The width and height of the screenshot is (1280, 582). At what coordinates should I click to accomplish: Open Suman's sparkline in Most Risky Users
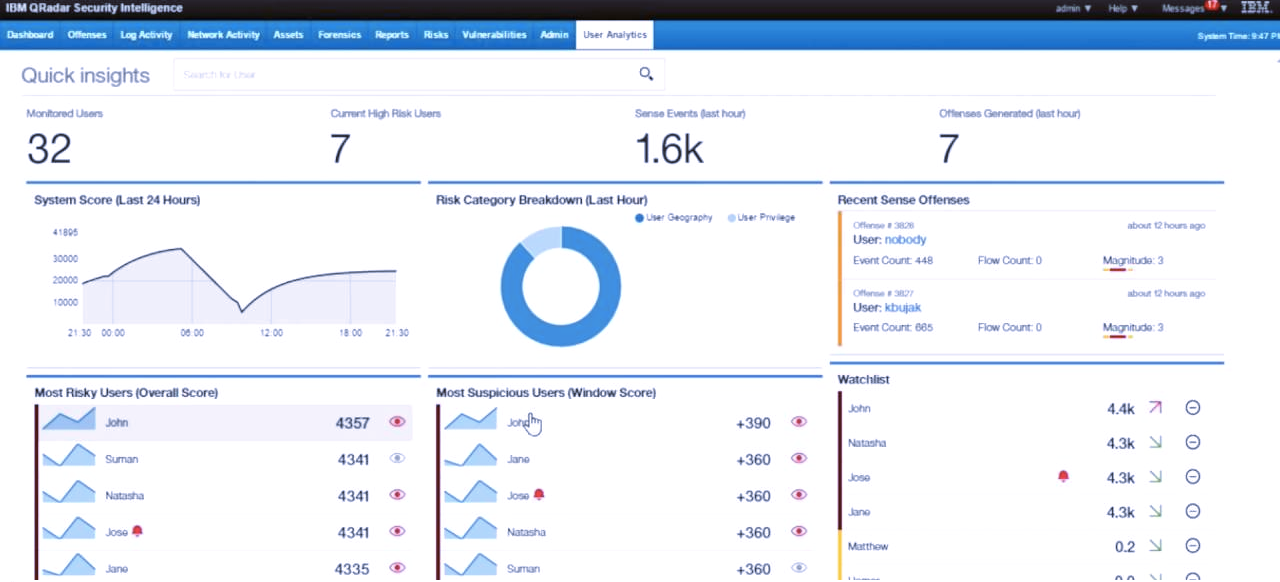coord(69,457)
